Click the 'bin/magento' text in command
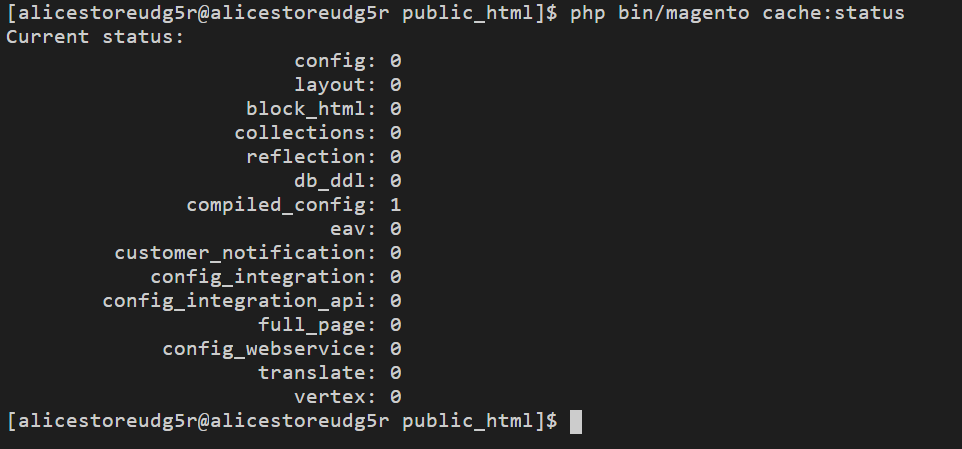 pos(683,13)
